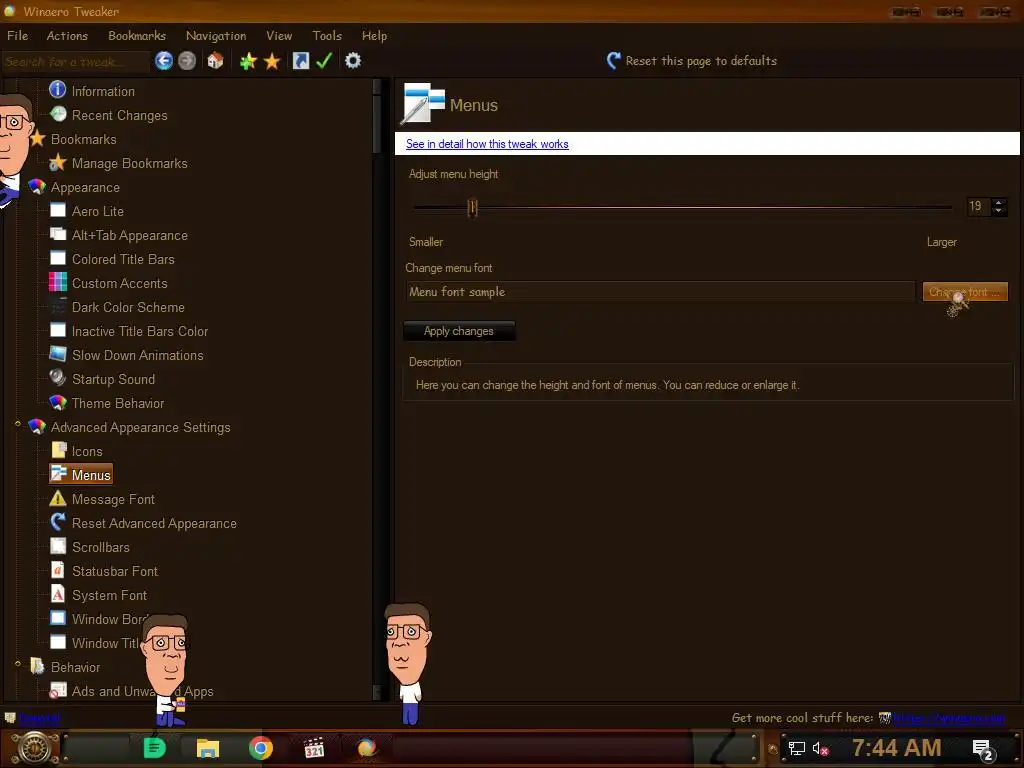This screenshot has width=1024, height=768.
Task: Click in the Search for a tweak field
Action: coord(75,62)
